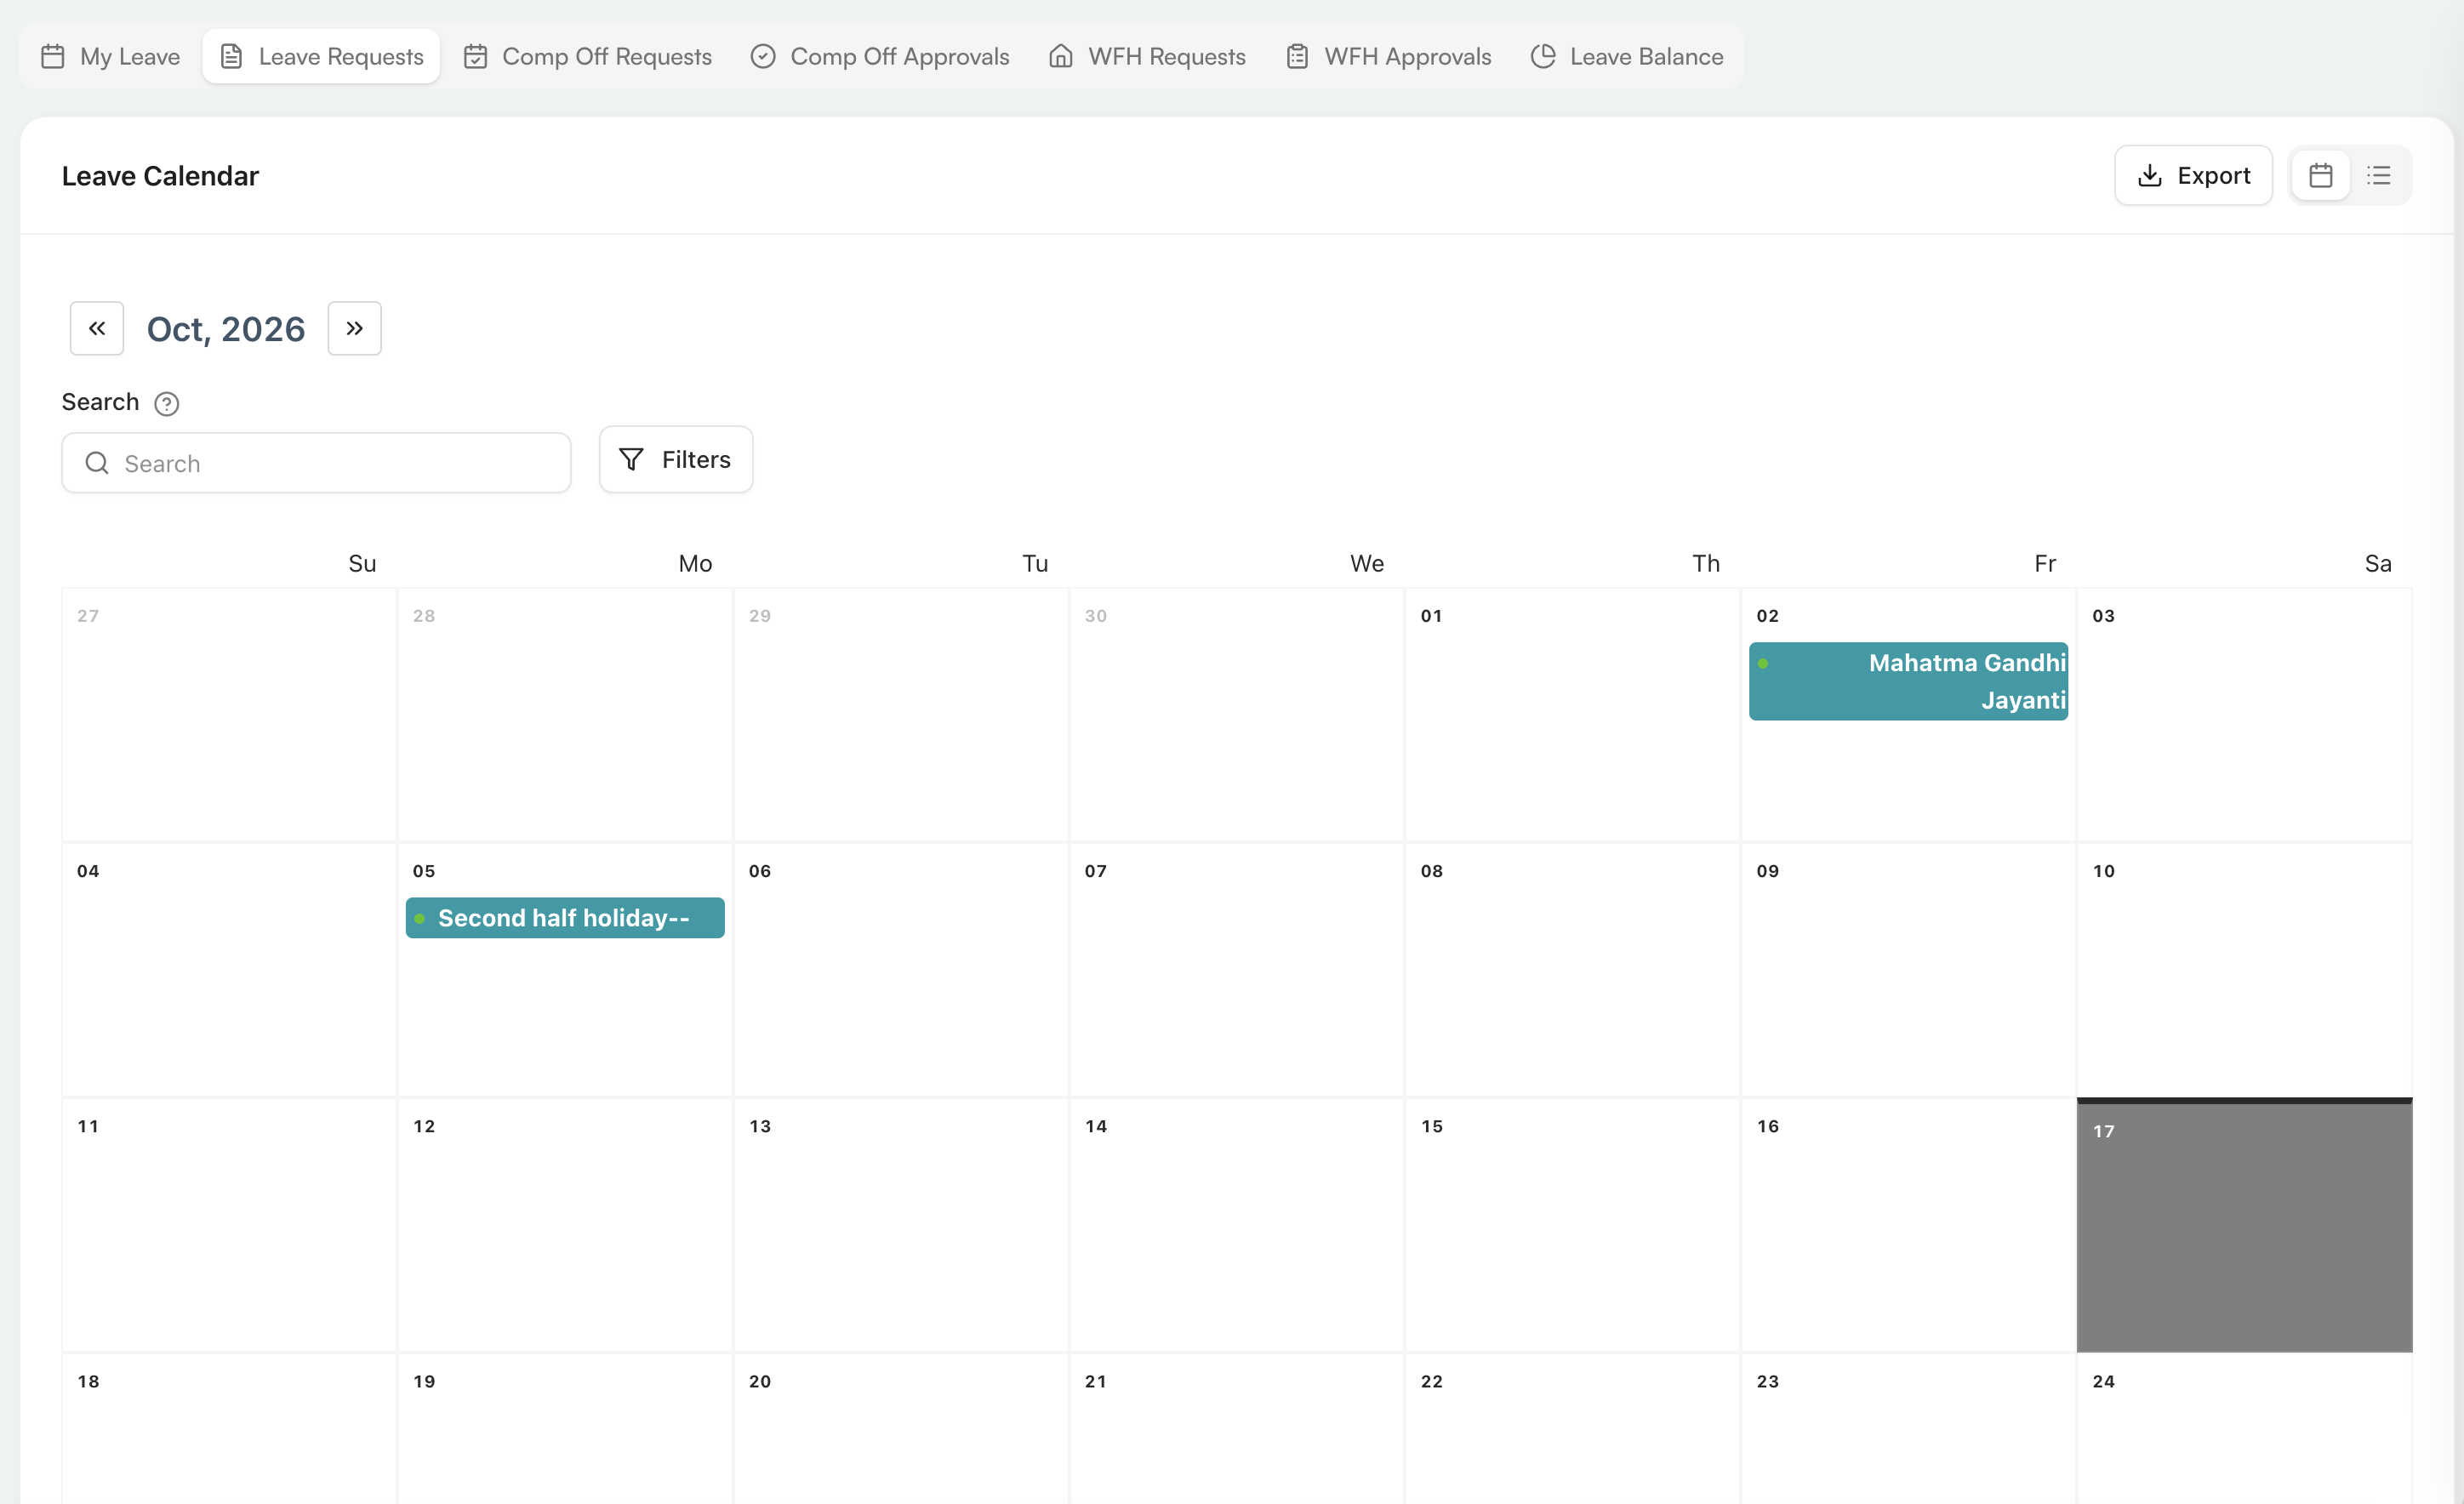Click the Oct, 2026 month label

pyautogui.click(x=226, y=328)
